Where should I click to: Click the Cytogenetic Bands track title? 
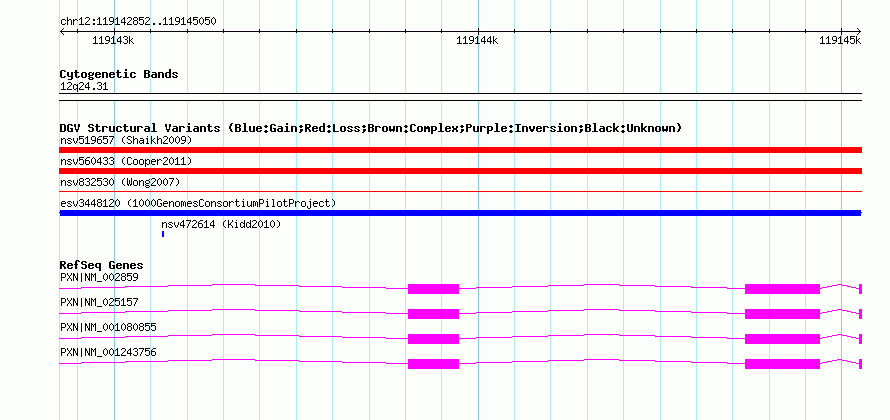[119, 74]
